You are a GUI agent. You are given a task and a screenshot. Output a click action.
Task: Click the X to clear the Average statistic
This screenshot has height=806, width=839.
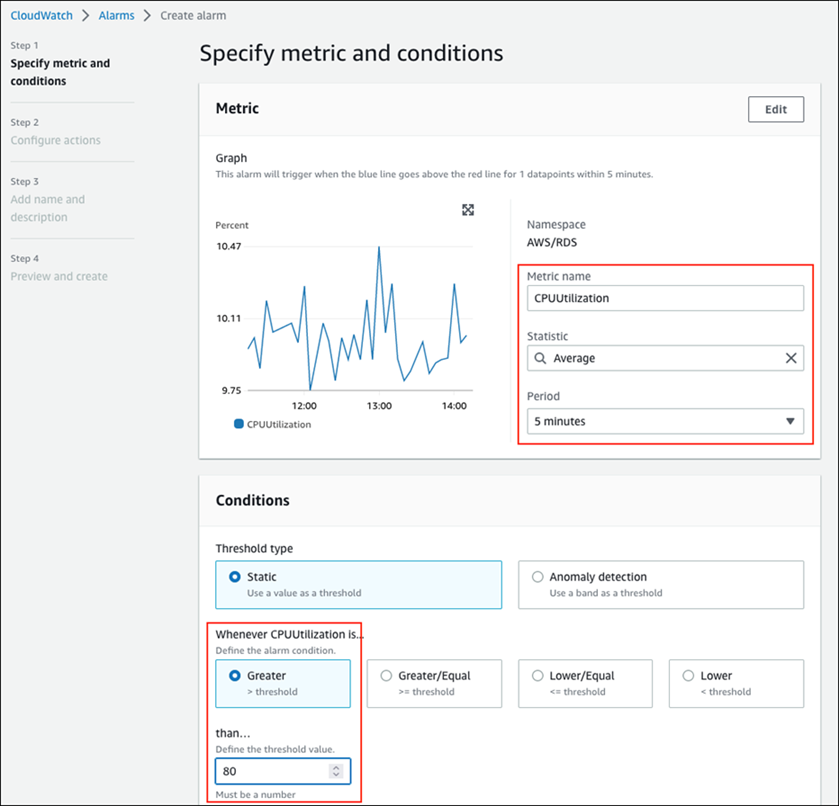[x=791, y=358]
